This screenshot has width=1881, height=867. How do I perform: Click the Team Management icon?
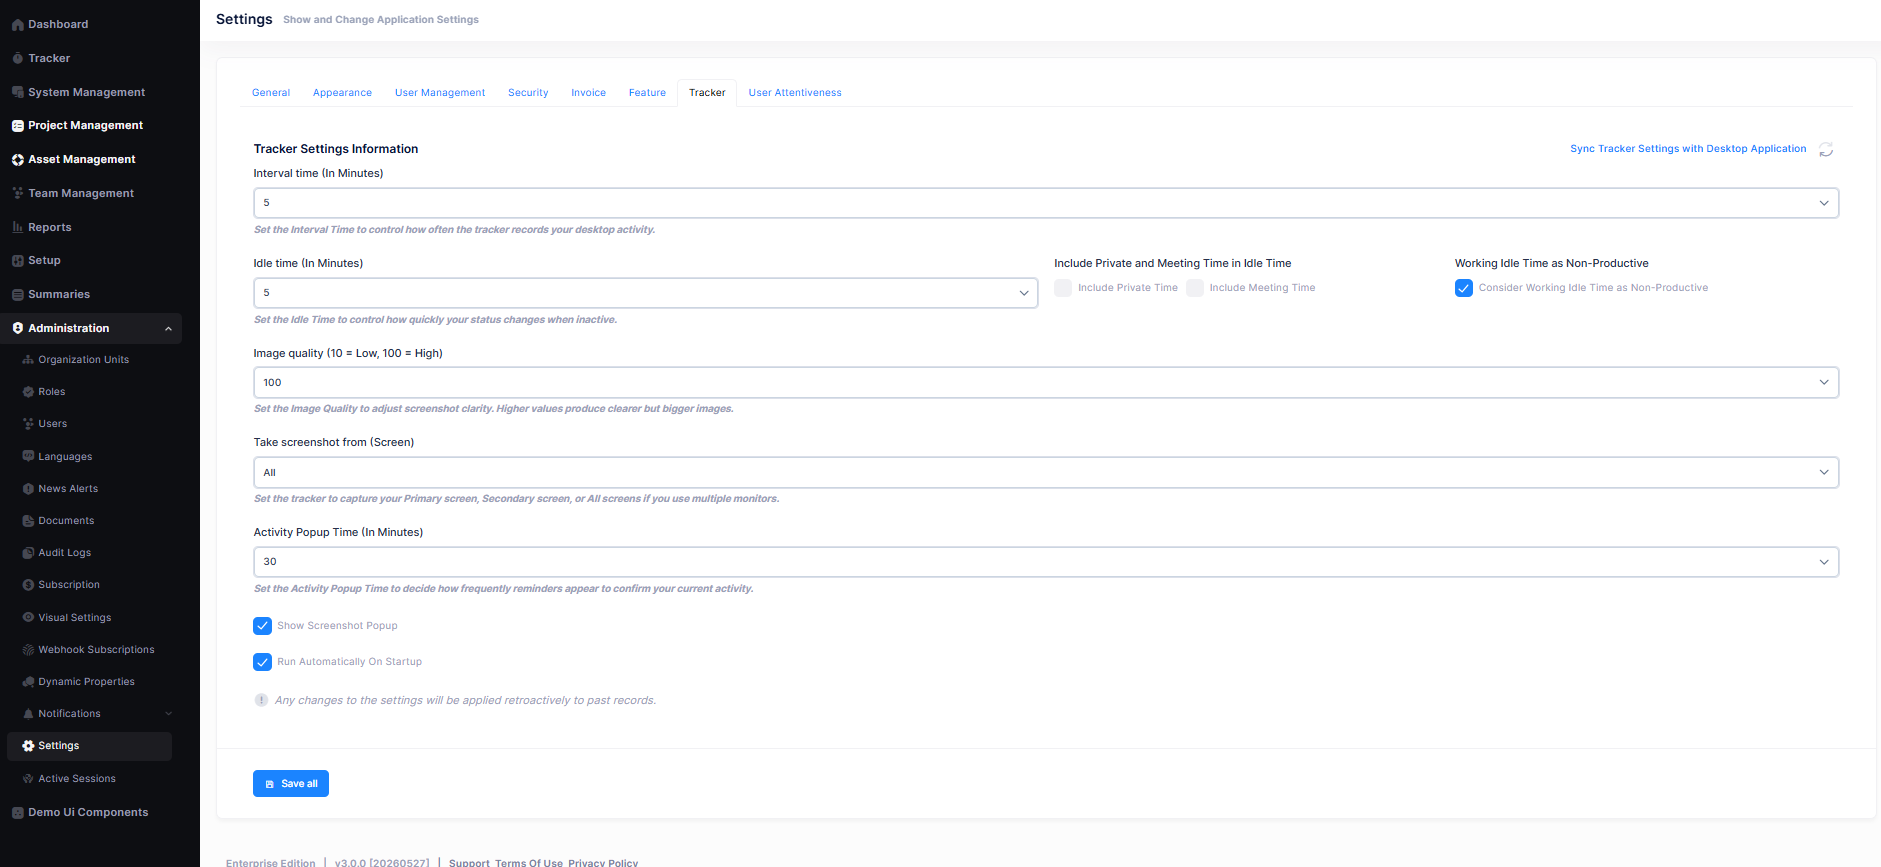(x=17, y=193)
